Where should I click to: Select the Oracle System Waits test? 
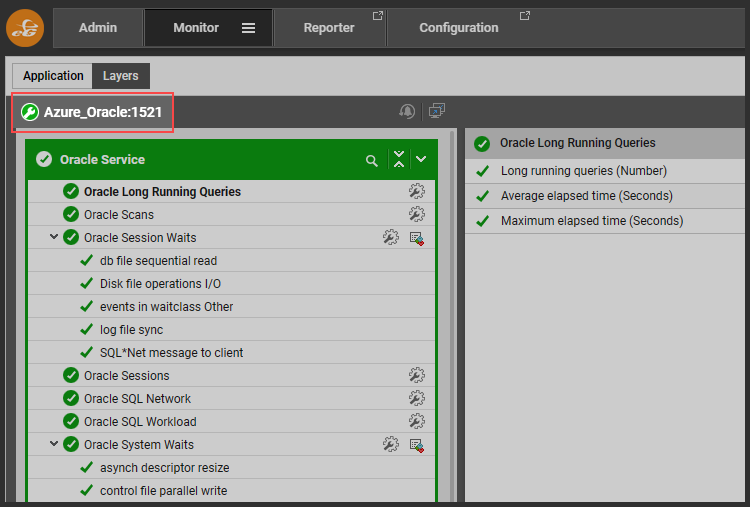[139, 445]
